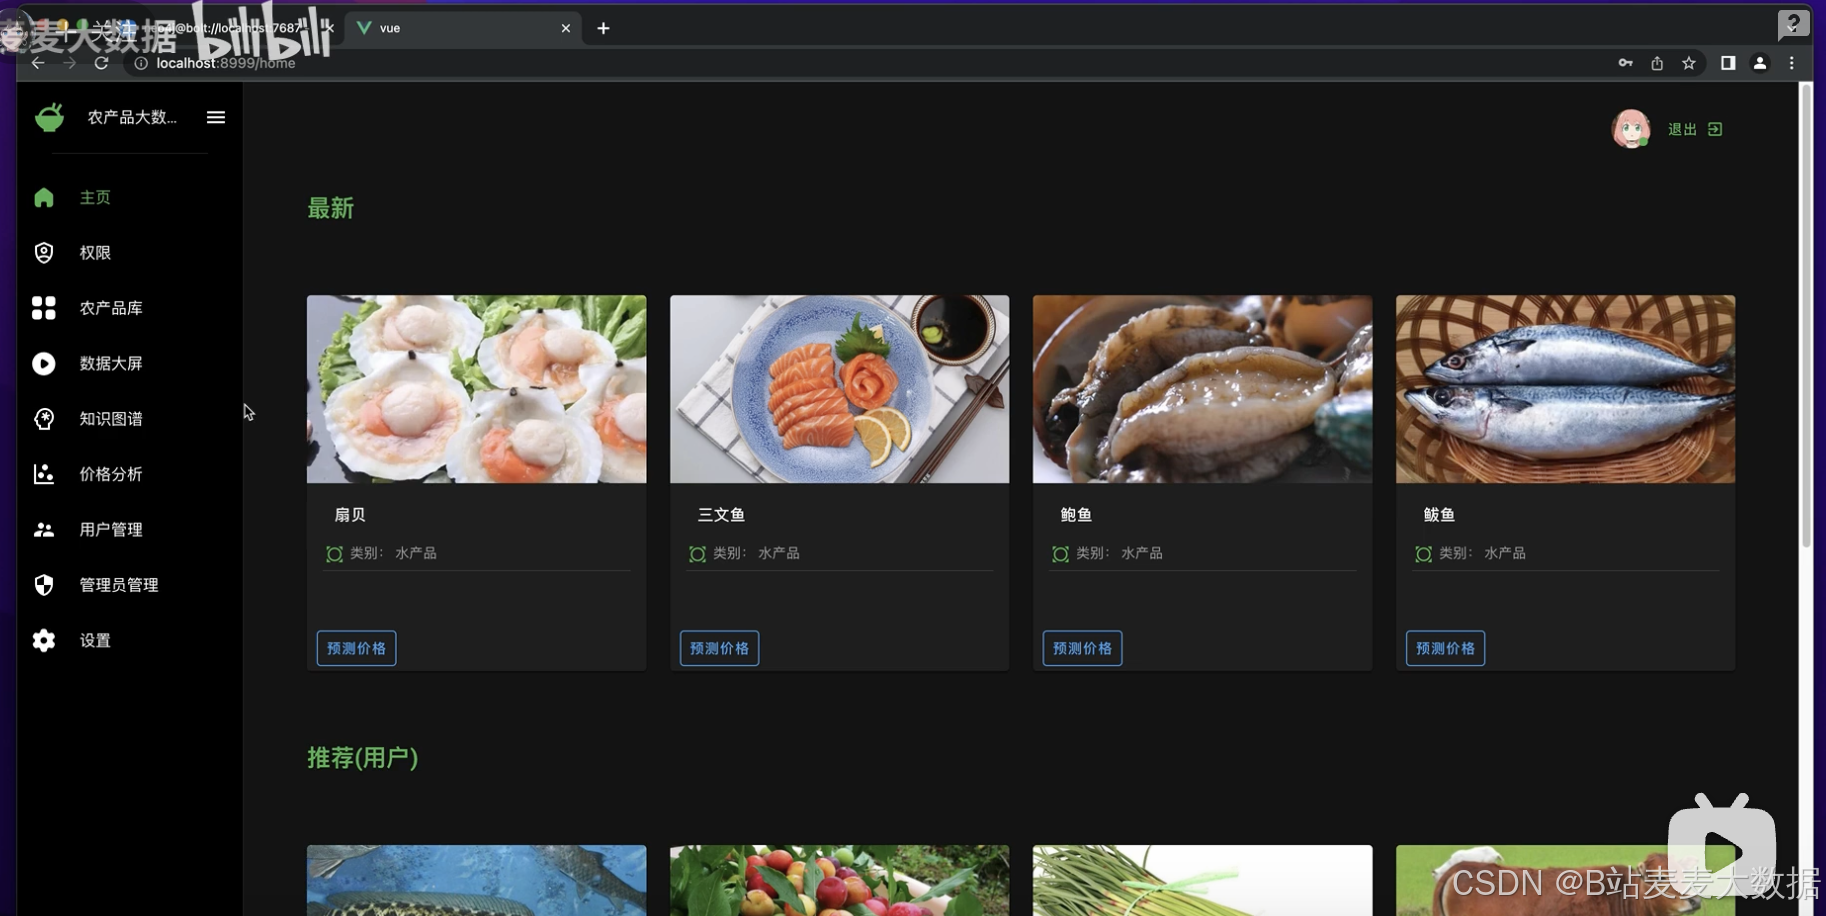This screenshot has height=916, width=1826.
Task: Click the 推荐(用户) section heading
Action: pyautogui.click(x=362, y=758)
